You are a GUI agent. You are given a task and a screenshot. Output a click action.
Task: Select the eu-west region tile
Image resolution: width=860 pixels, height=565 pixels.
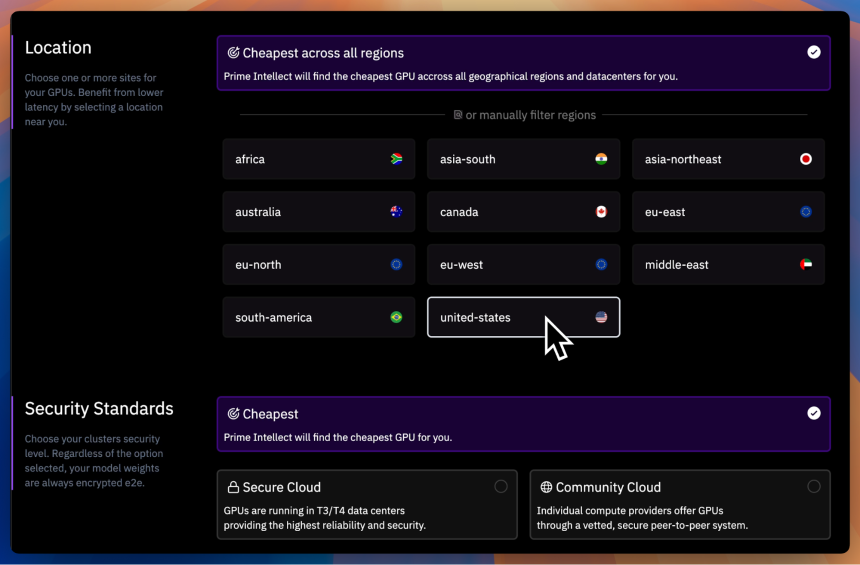(523, 264)
